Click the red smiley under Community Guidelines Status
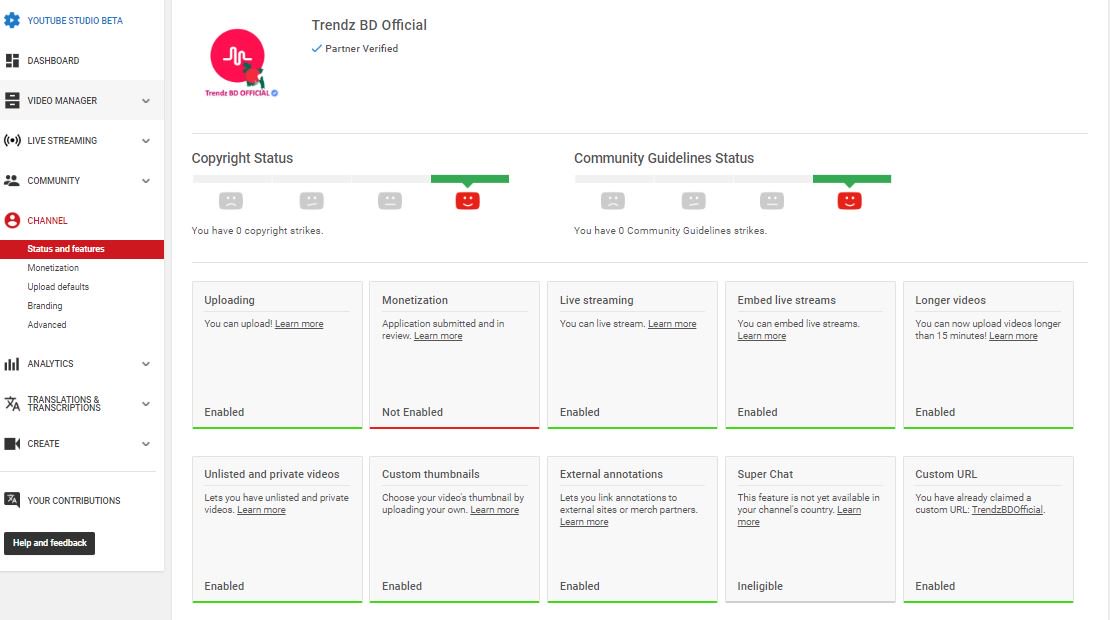This screenshot has height=620, width=1110. [x=849, y=201]
